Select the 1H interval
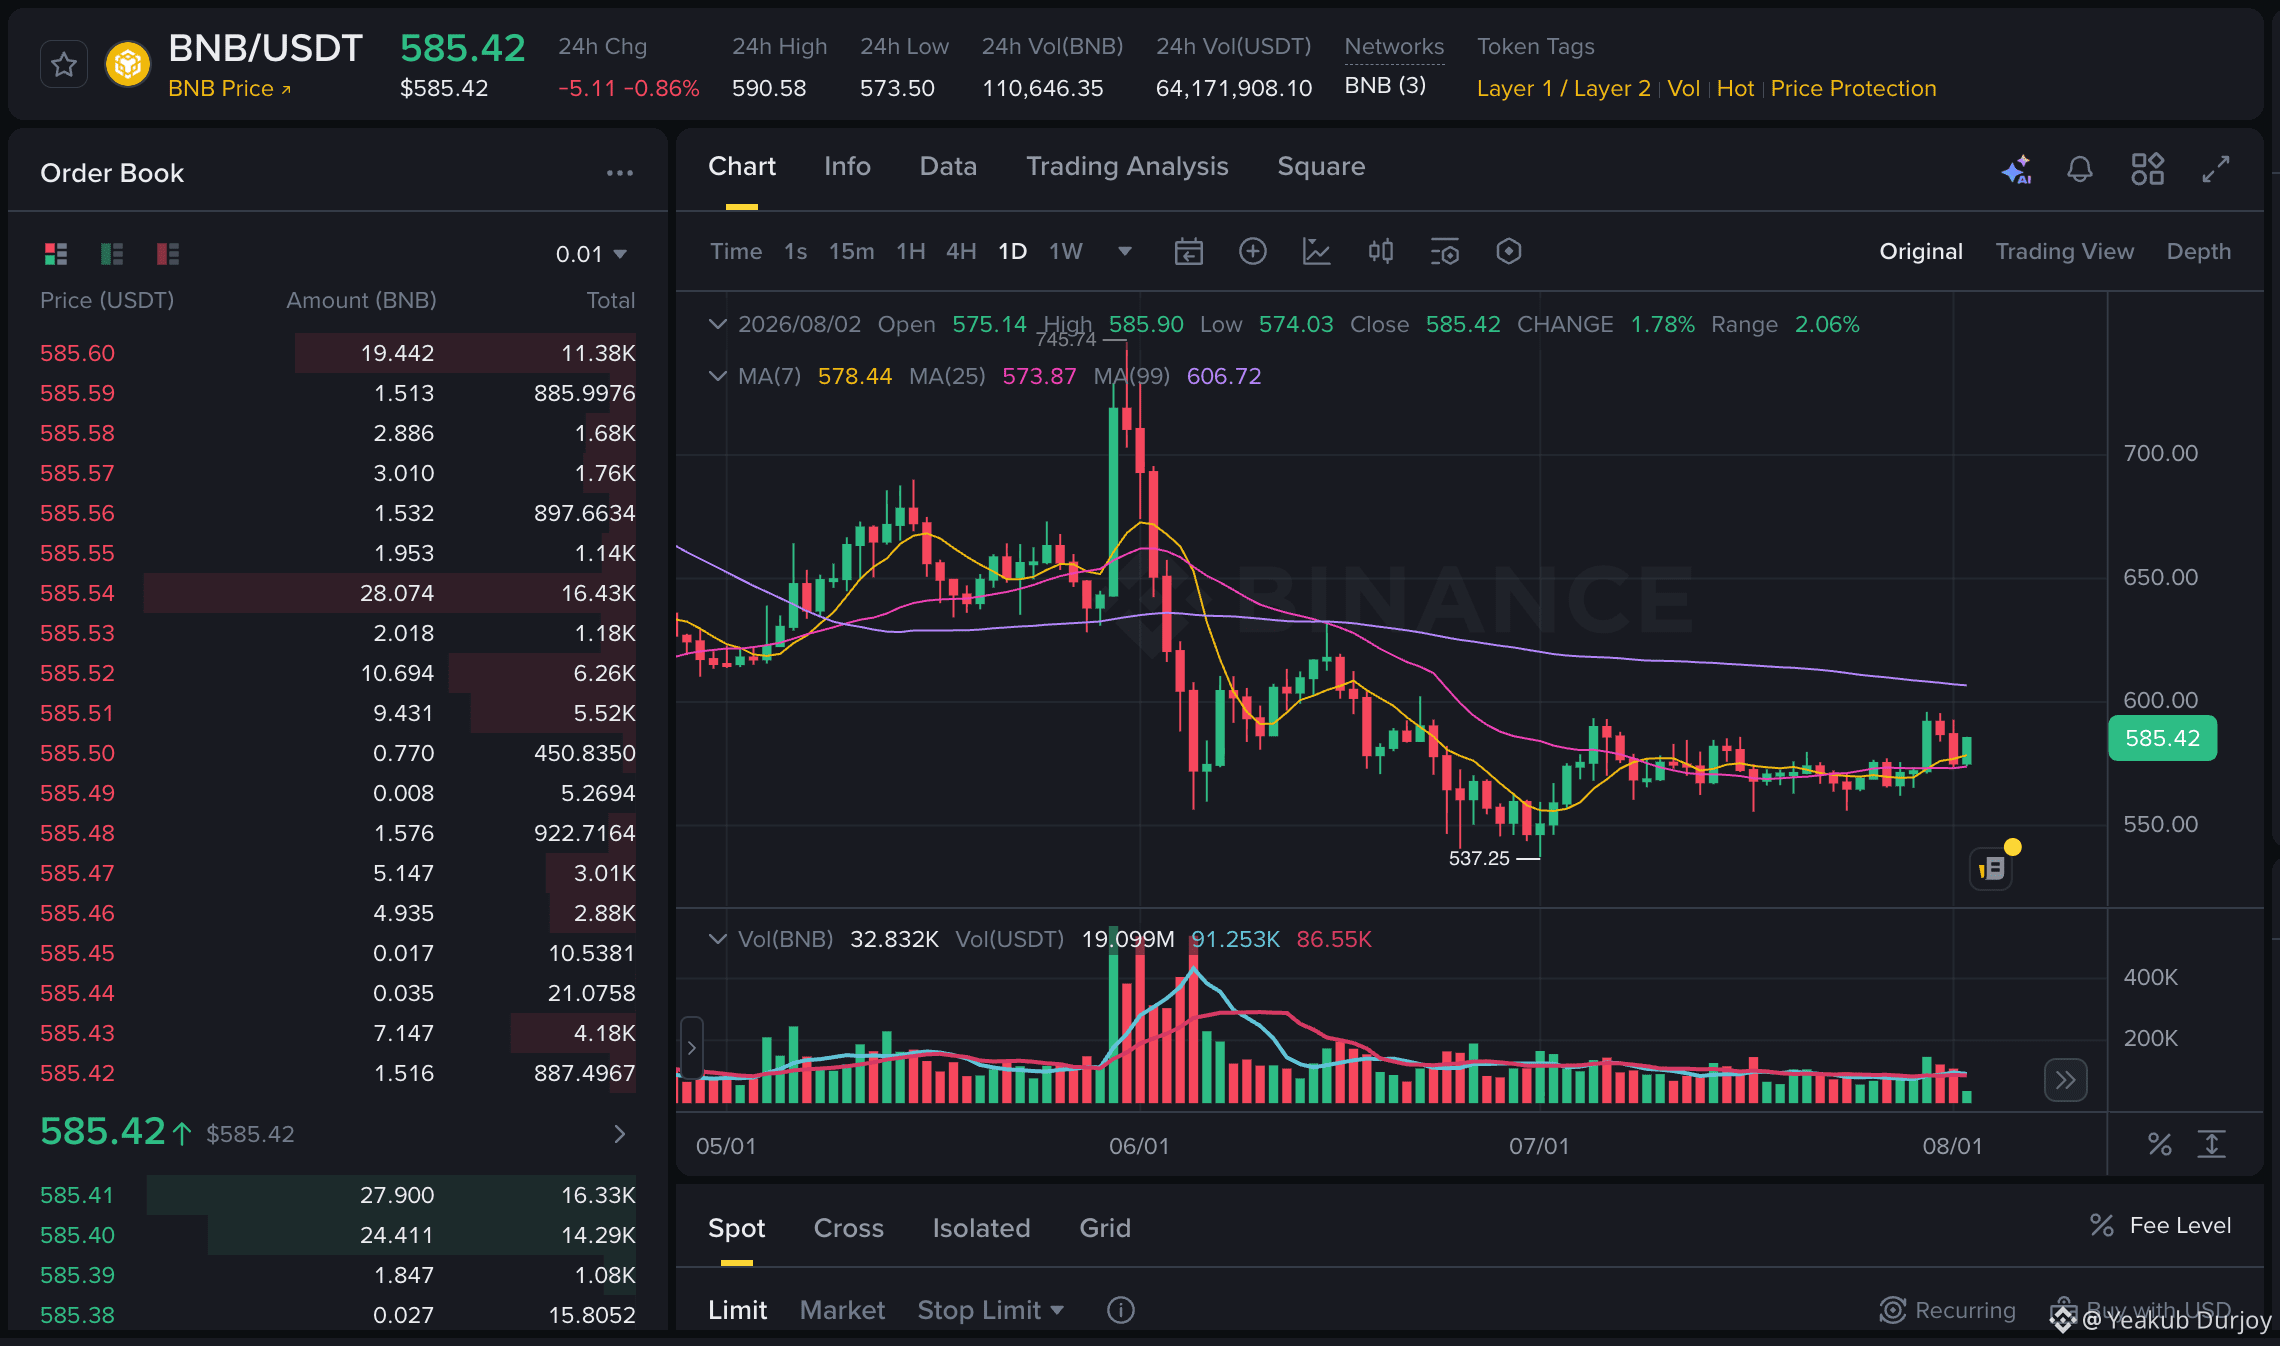Image resolution: width=2280 pixels, height=1346 pixels. [x=910, y=251]
